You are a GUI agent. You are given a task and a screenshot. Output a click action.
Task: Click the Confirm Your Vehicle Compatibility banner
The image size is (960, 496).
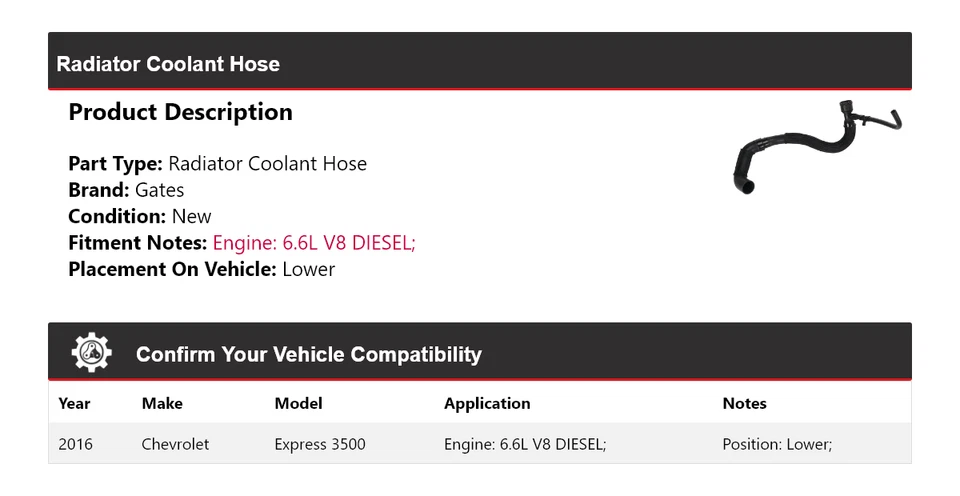[x=308, y=354]
